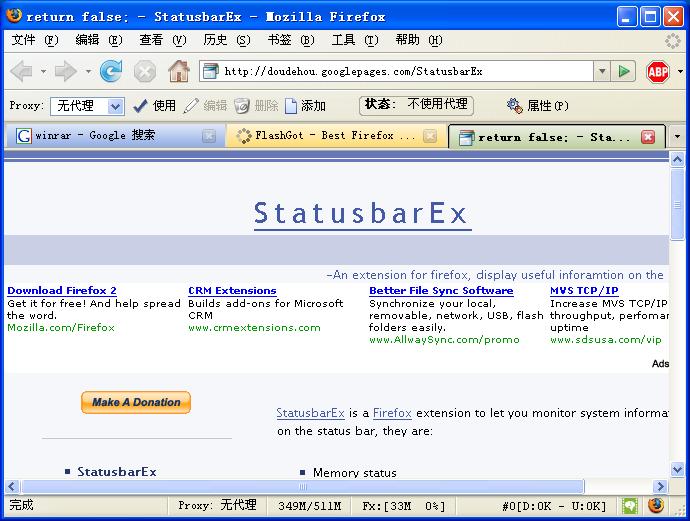Click the www.crmextensions.com green URL
The height and width of the screenshot is (521, 690).
(x=254, y=328)
